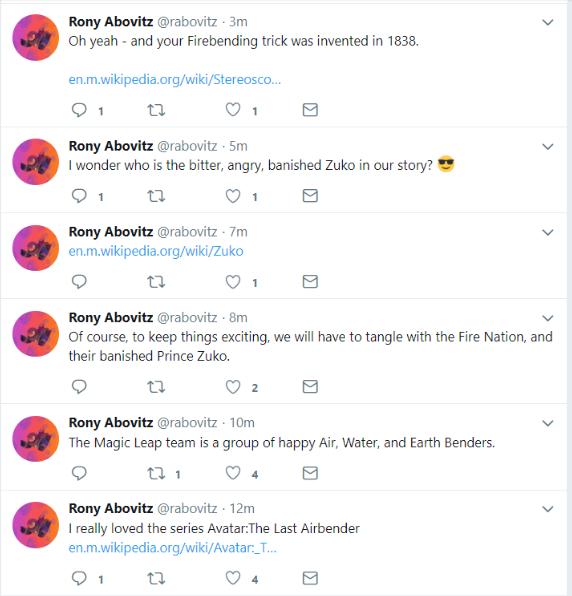Retweet the Firebending trick 1838 tweet
This screenshot has width=572, height=596.
tap(156, 110)
